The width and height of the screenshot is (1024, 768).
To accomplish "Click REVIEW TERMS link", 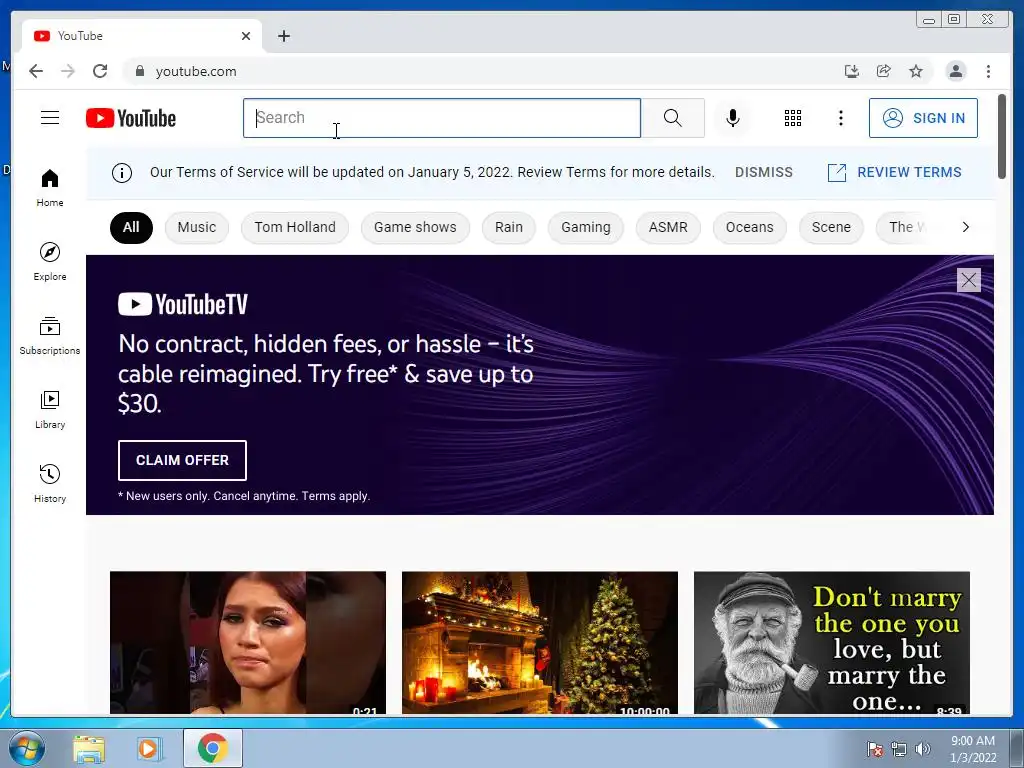I will [895, 172].
